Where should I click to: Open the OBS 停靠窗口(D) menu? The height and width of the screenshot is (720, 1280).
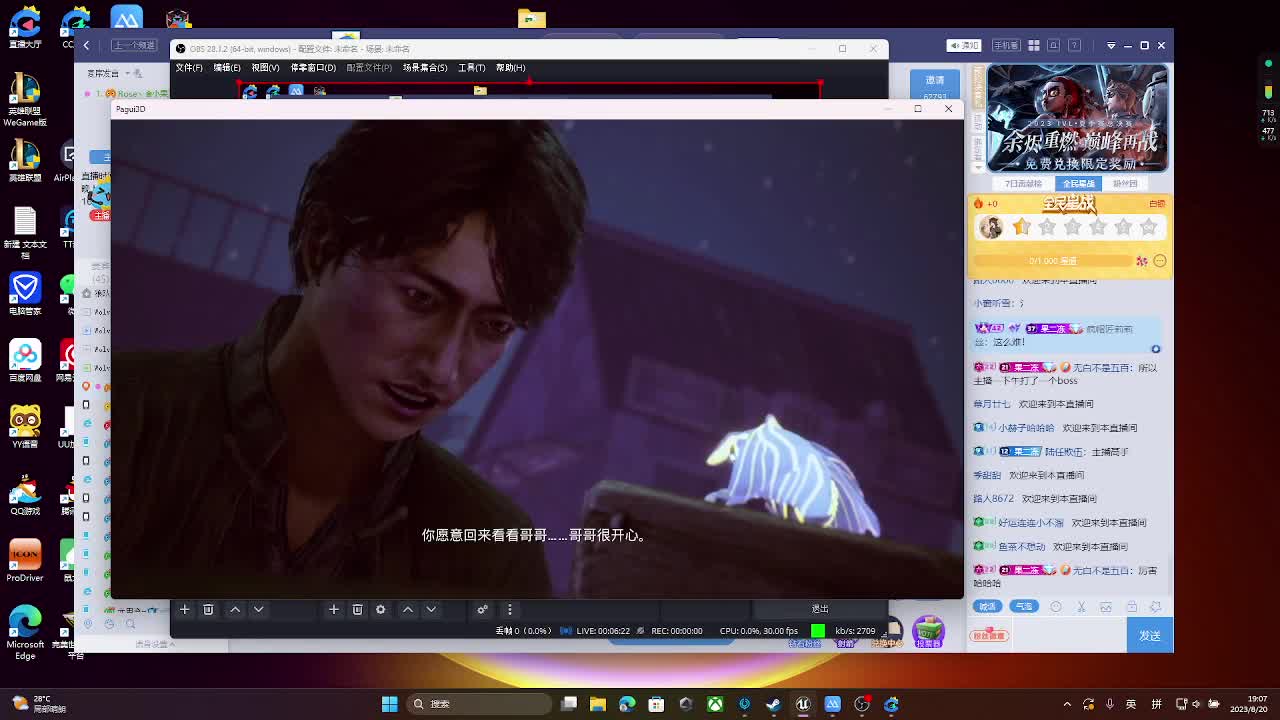coord(313,68)
